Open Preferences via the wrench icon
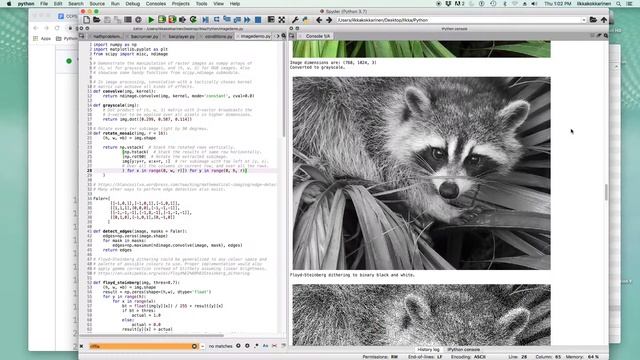The height and width of the screenshot is (360, 640). pyautogui.click(x=295, y=20)
